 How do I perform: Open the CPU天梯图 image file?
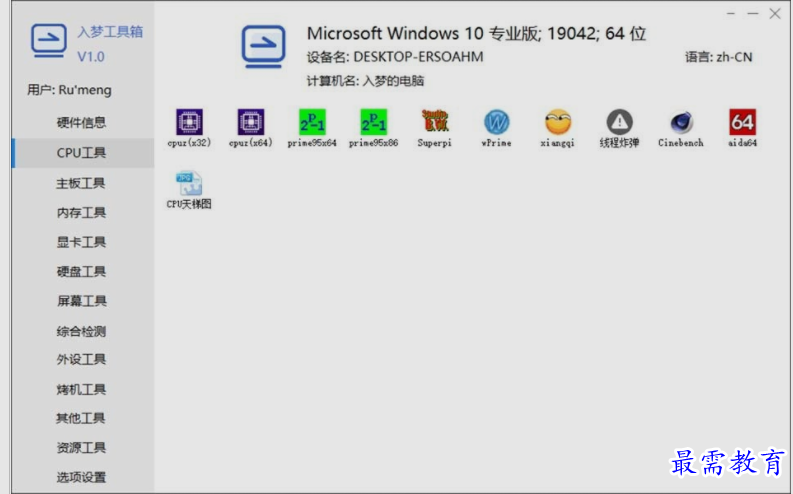coord(189,190)
